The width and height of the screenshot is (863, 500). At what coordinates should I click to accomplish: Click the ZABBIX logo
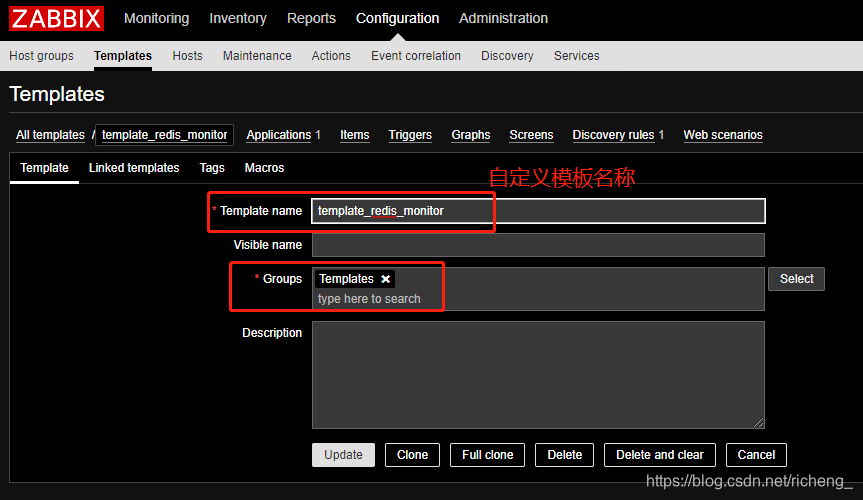pos(56,18)
